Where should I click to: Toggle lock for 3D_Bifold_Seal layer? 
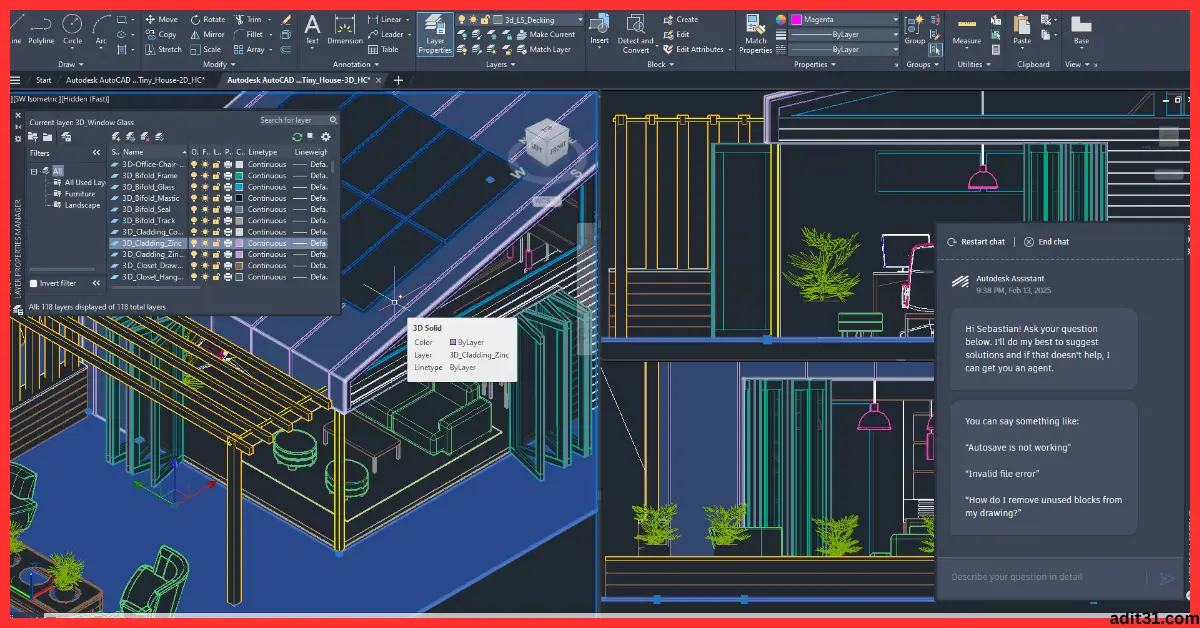click(x=216, y=209)
